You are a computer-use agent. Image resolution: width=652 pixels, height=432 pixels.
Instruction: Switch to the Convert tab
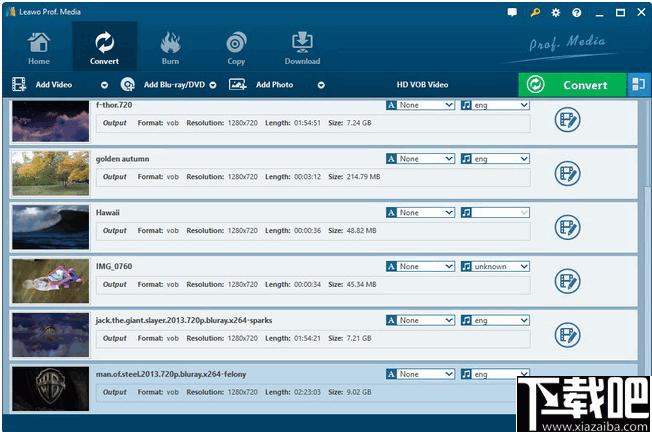coord(104,47)
